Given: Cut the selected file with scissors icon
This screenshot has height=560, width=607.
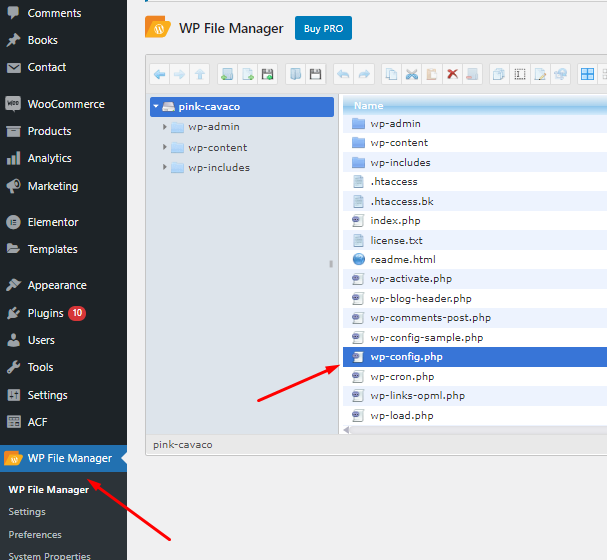Looking at the screenshot, I should tap(412, 74).
